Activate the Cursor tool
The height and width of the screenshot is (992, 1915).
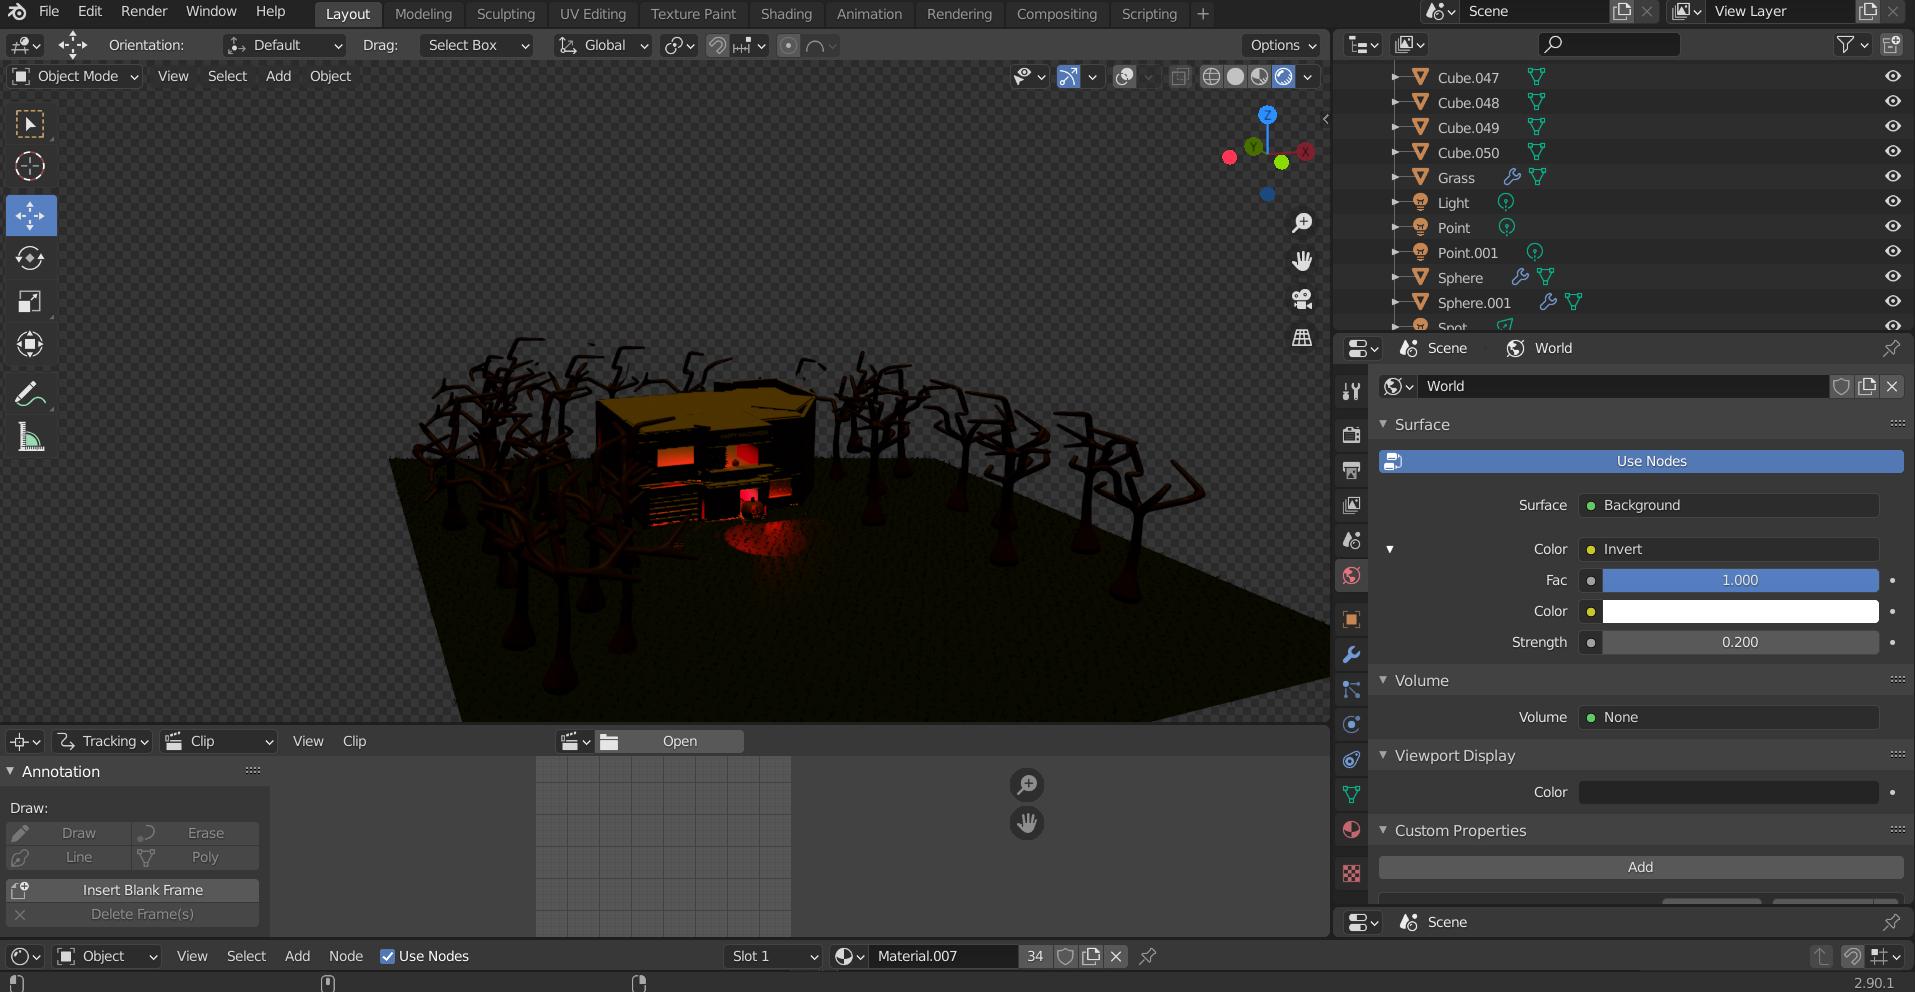click(x=30, y=166)
